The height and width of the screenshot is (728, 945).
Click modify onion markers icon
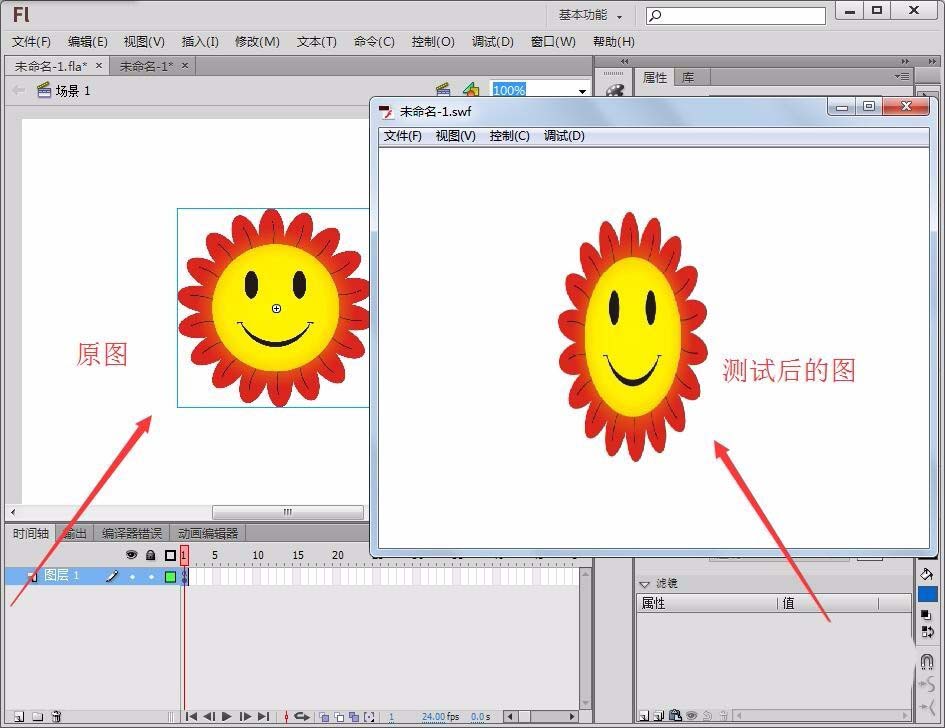pos(369,717)
